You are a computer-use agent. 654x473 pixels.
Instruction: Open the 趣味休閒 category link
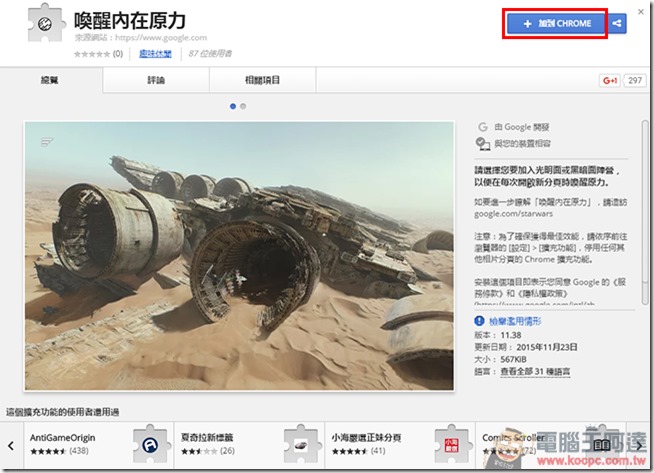coord(155,53)
